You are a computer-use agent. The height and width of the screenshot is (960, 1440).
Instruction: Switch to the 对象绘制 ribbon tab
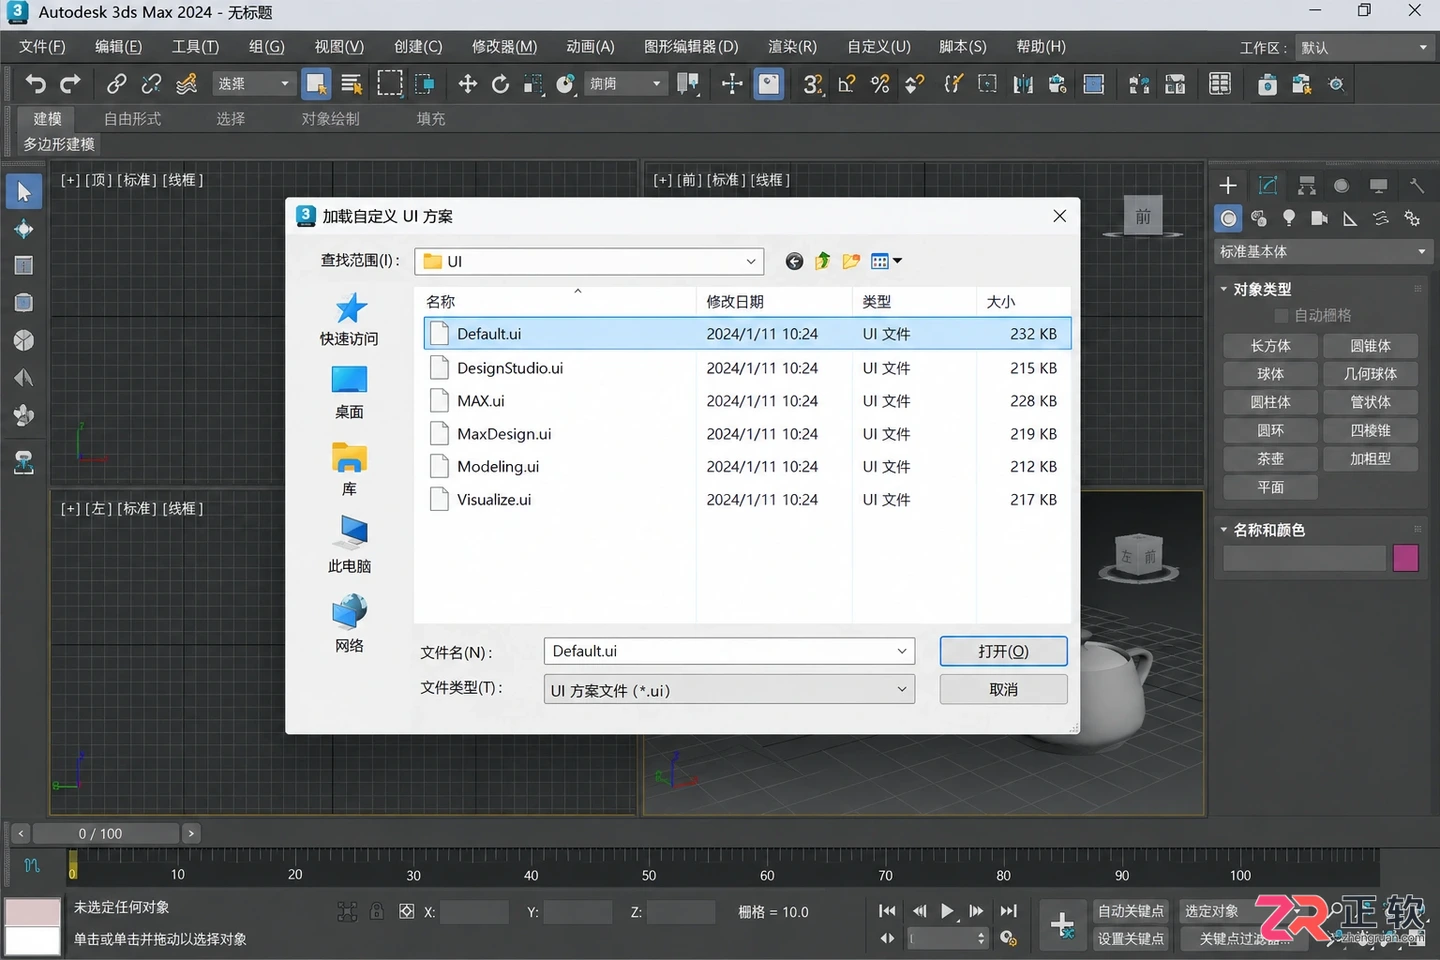(x=330, y=119)
